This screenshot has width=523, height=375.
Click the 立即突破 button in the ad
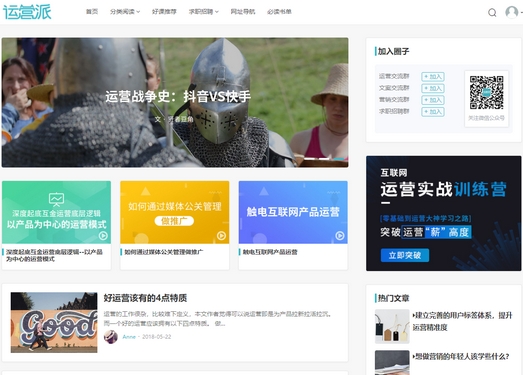[x=405, y=255]
